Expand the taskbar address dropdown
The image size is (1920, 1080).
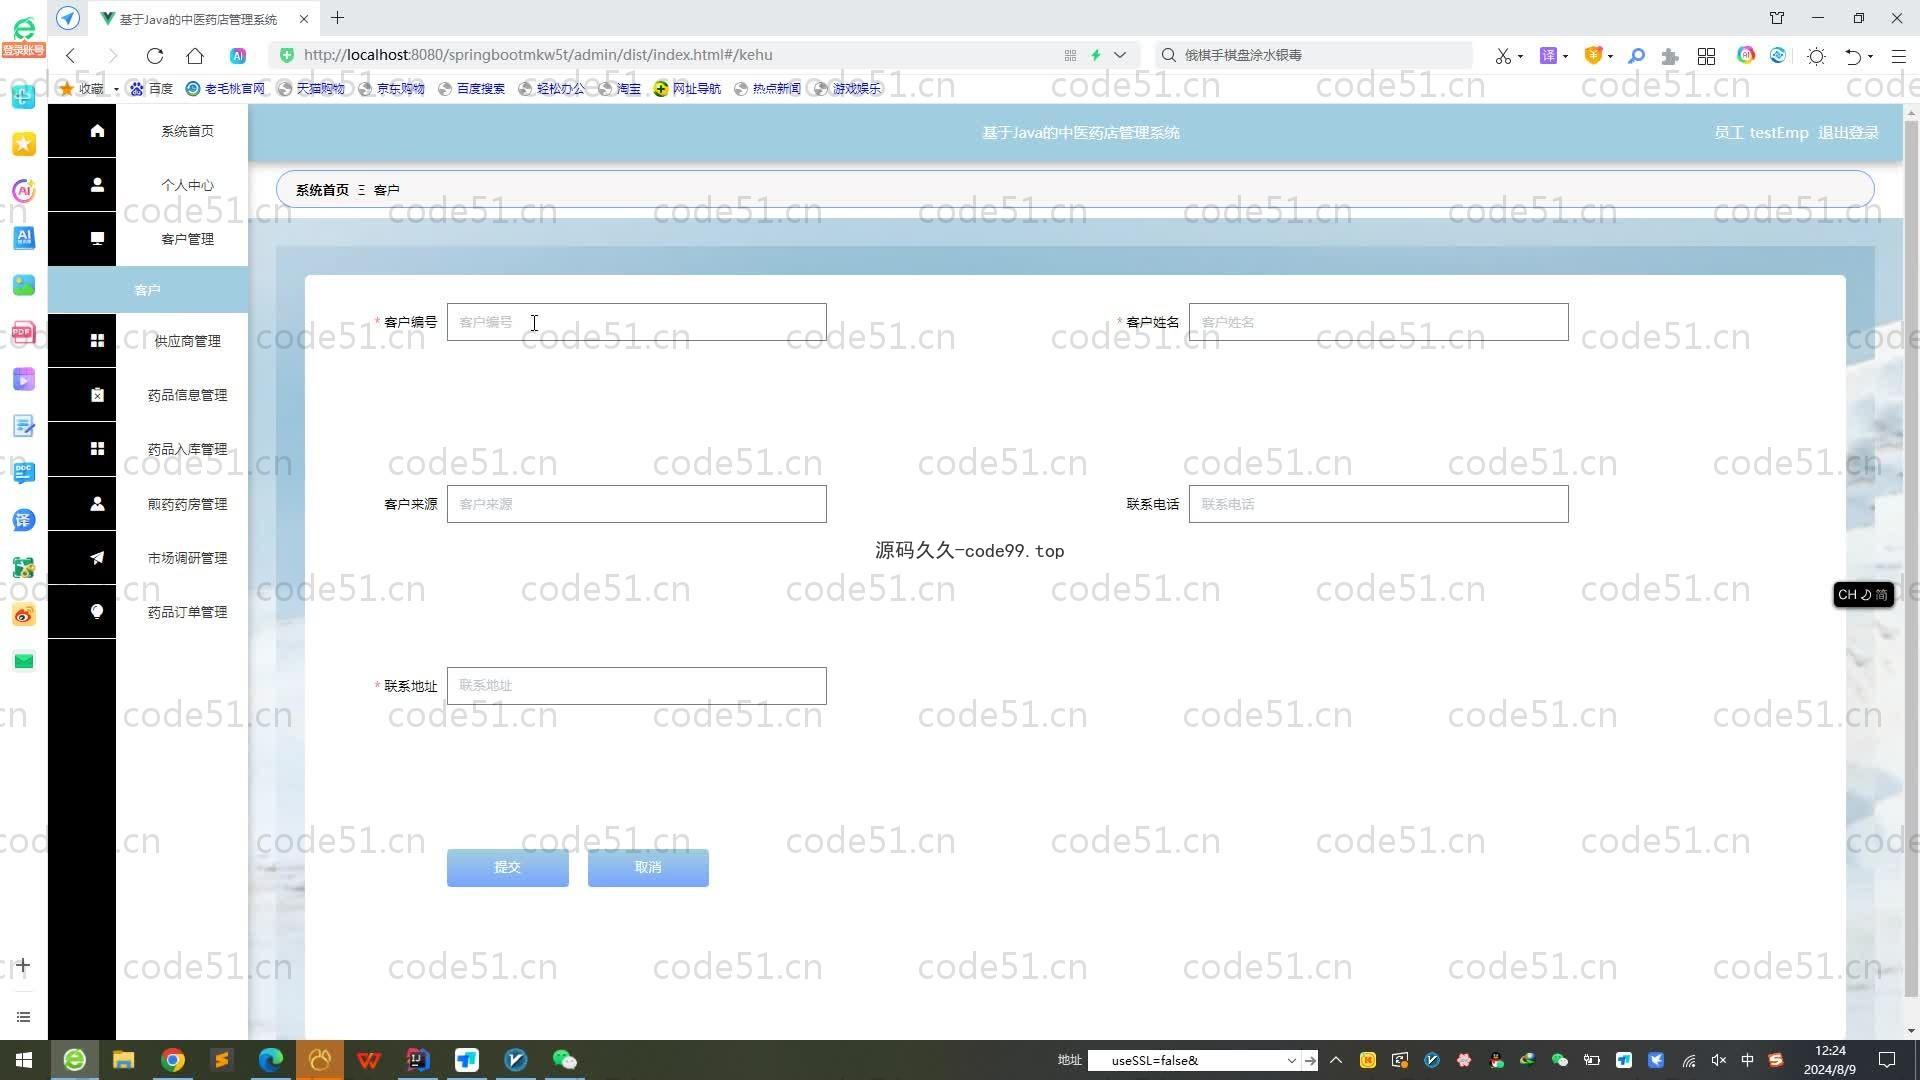coord(1291,1060)
